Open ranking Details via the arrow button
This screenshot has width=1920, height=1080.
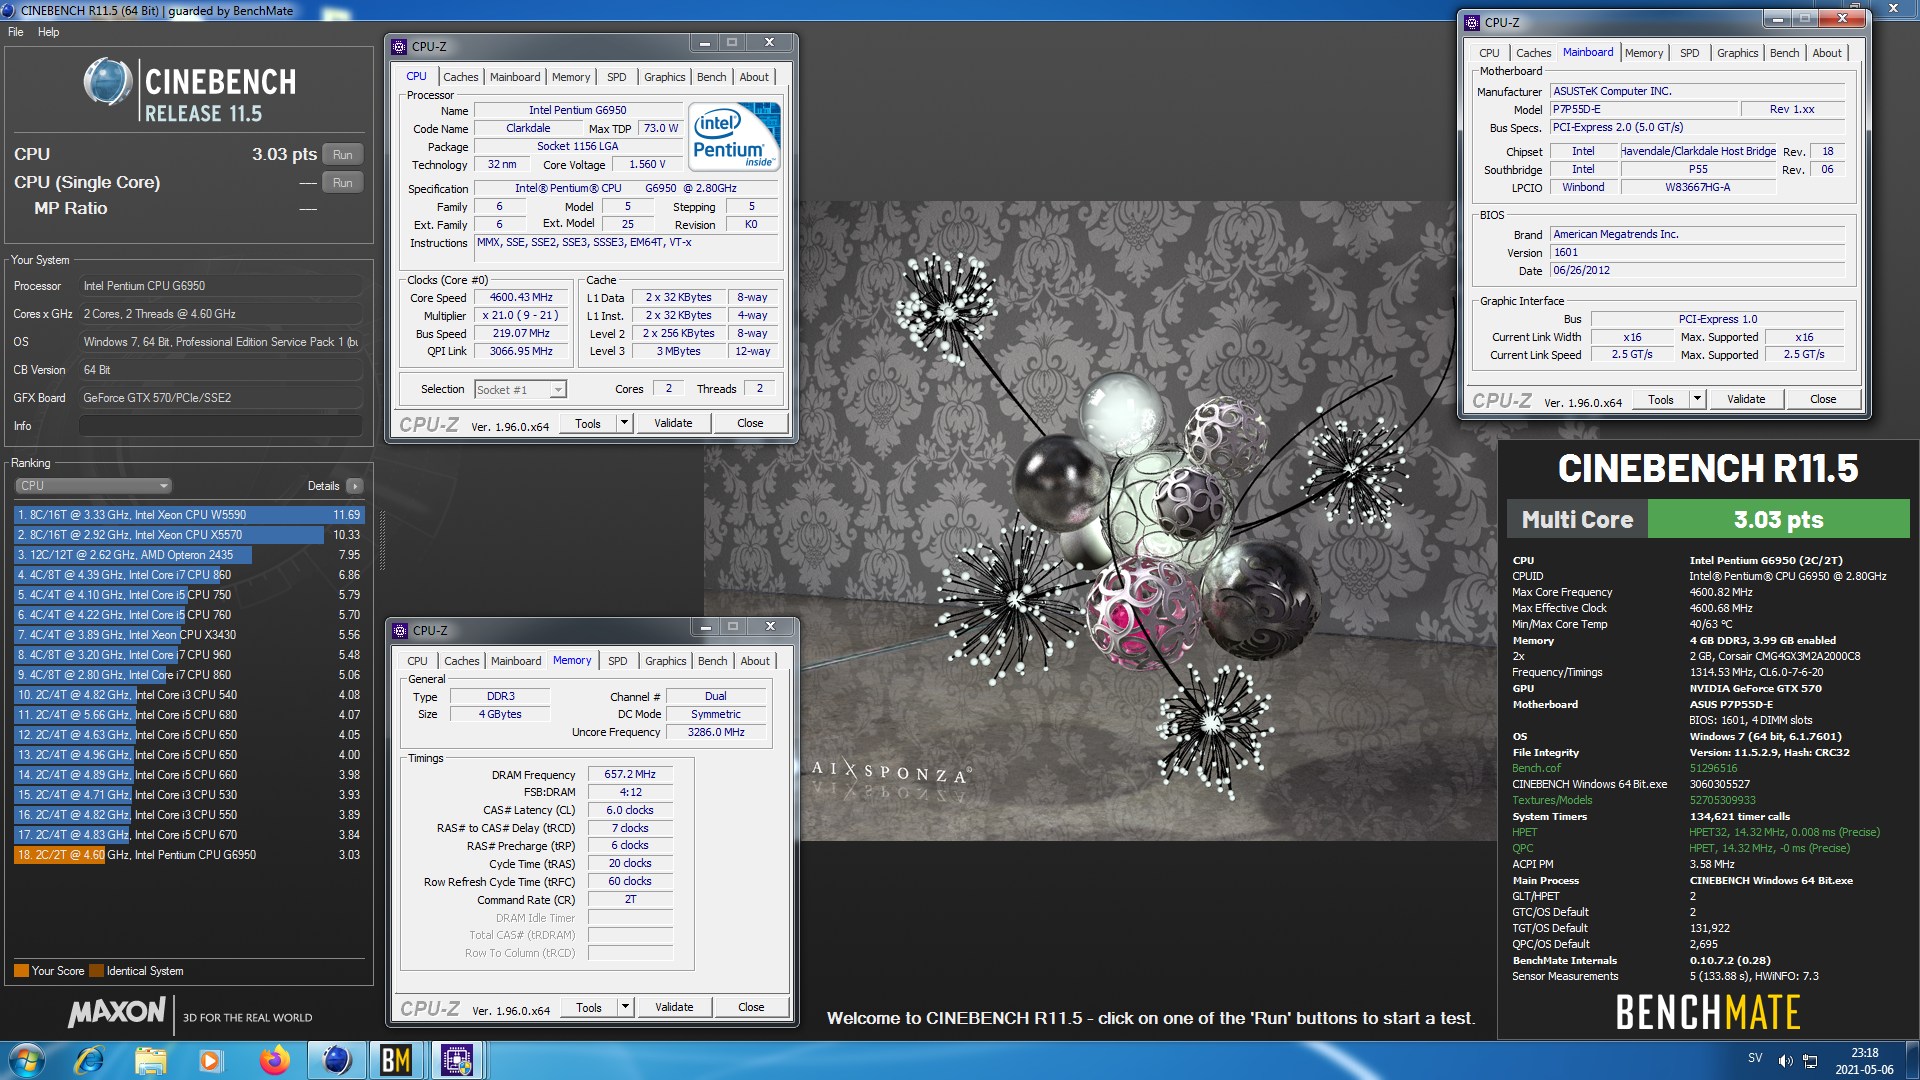pyautogui.click(x=354, y=486)
